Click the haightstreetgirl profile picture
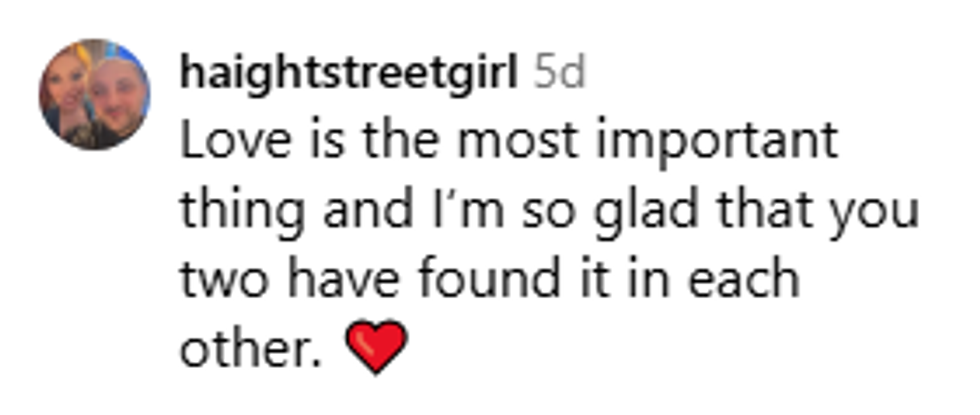Screen dimensions: 980x415 pos(94,95)
